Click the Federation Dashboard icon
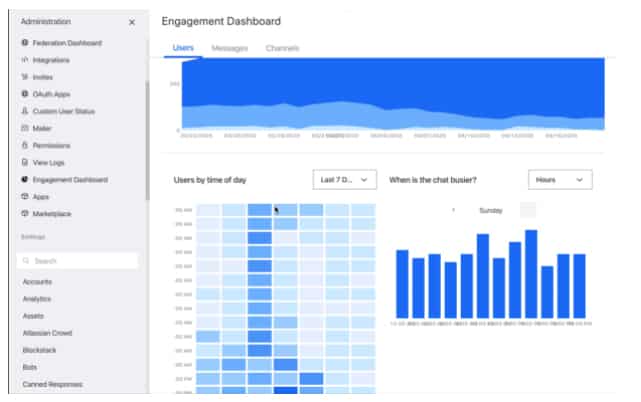Image resolution: width=641 pixels, height=402 pixels. tap(25, 43)
